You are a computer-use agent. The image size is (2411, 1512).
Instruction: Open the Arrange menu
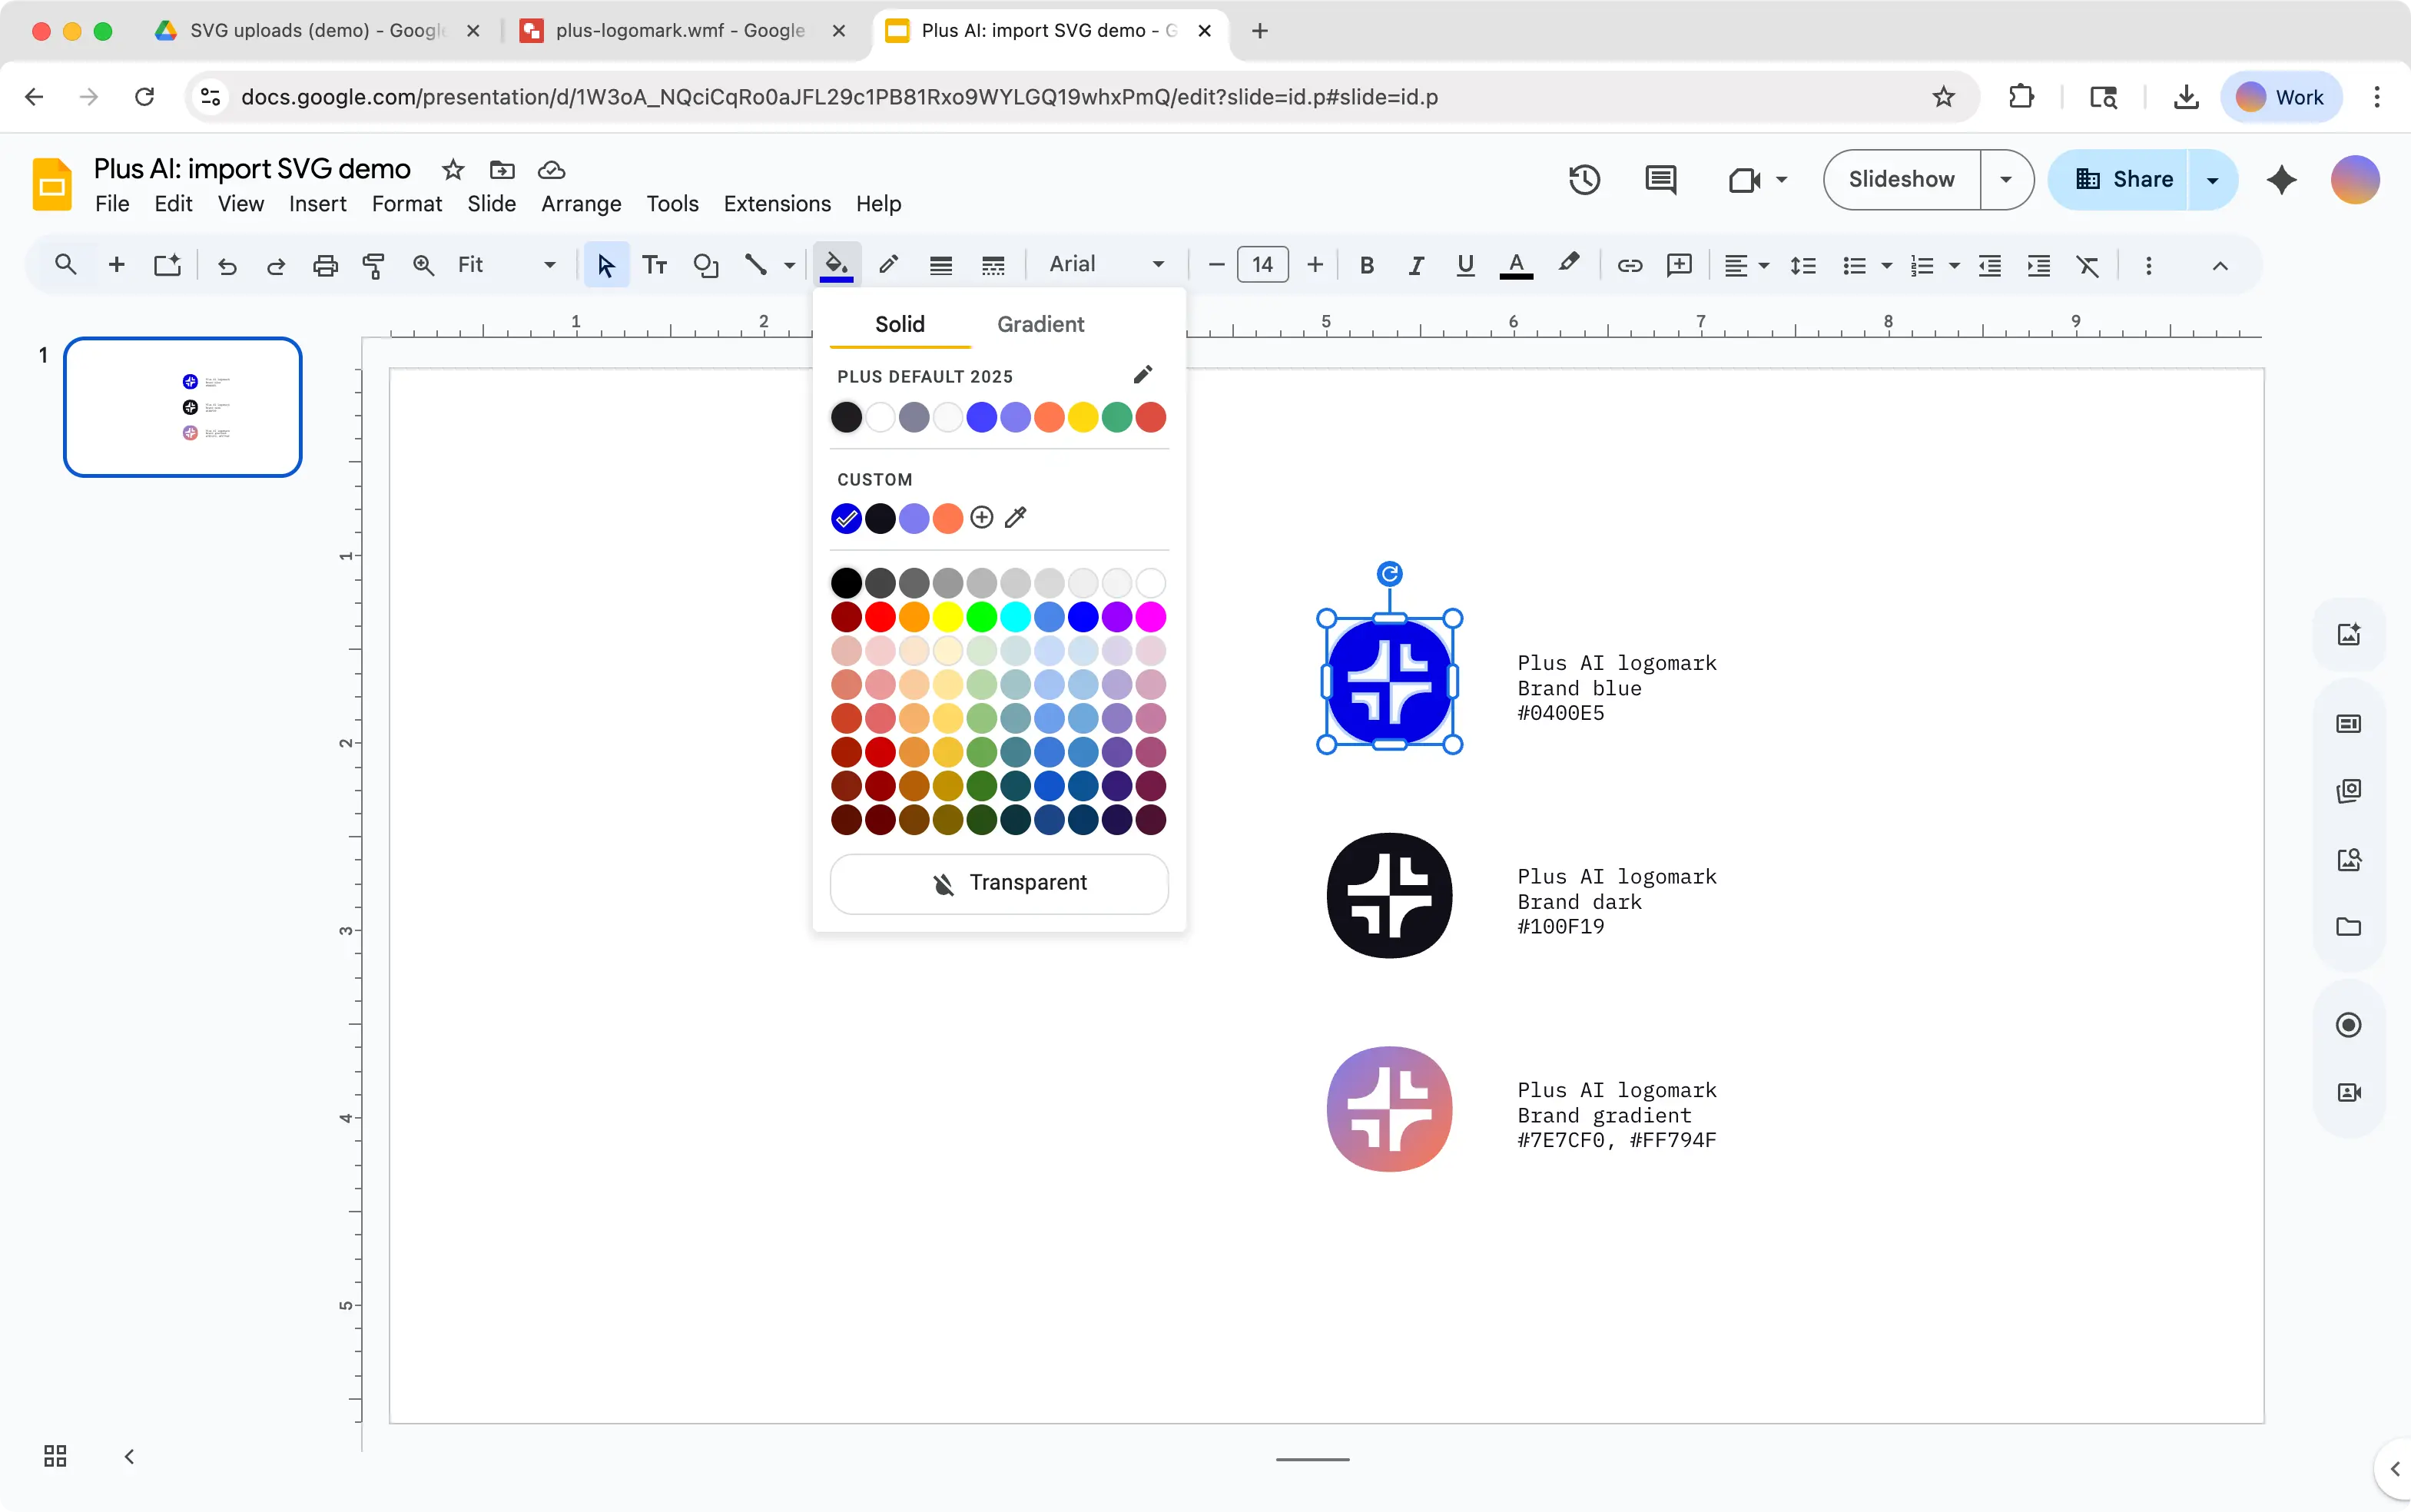tap(581, 204)
